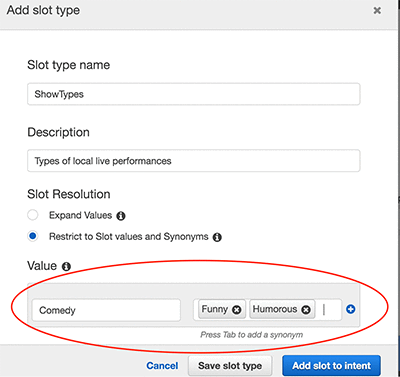Click the Slot Resolution heading
The height and width of the screenshot is (377, 400).
click(x=69, y=194)
